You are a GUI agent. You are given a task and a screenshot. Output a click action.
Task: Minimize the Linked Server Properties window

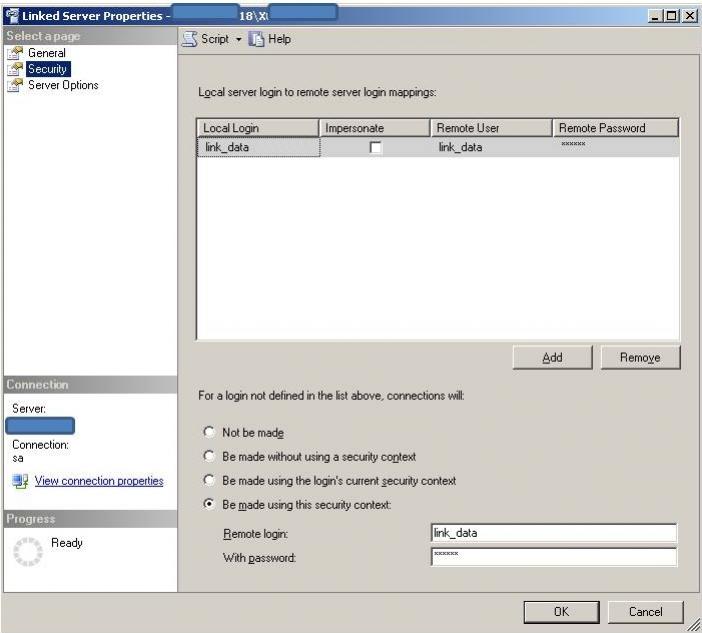(655, 16)
